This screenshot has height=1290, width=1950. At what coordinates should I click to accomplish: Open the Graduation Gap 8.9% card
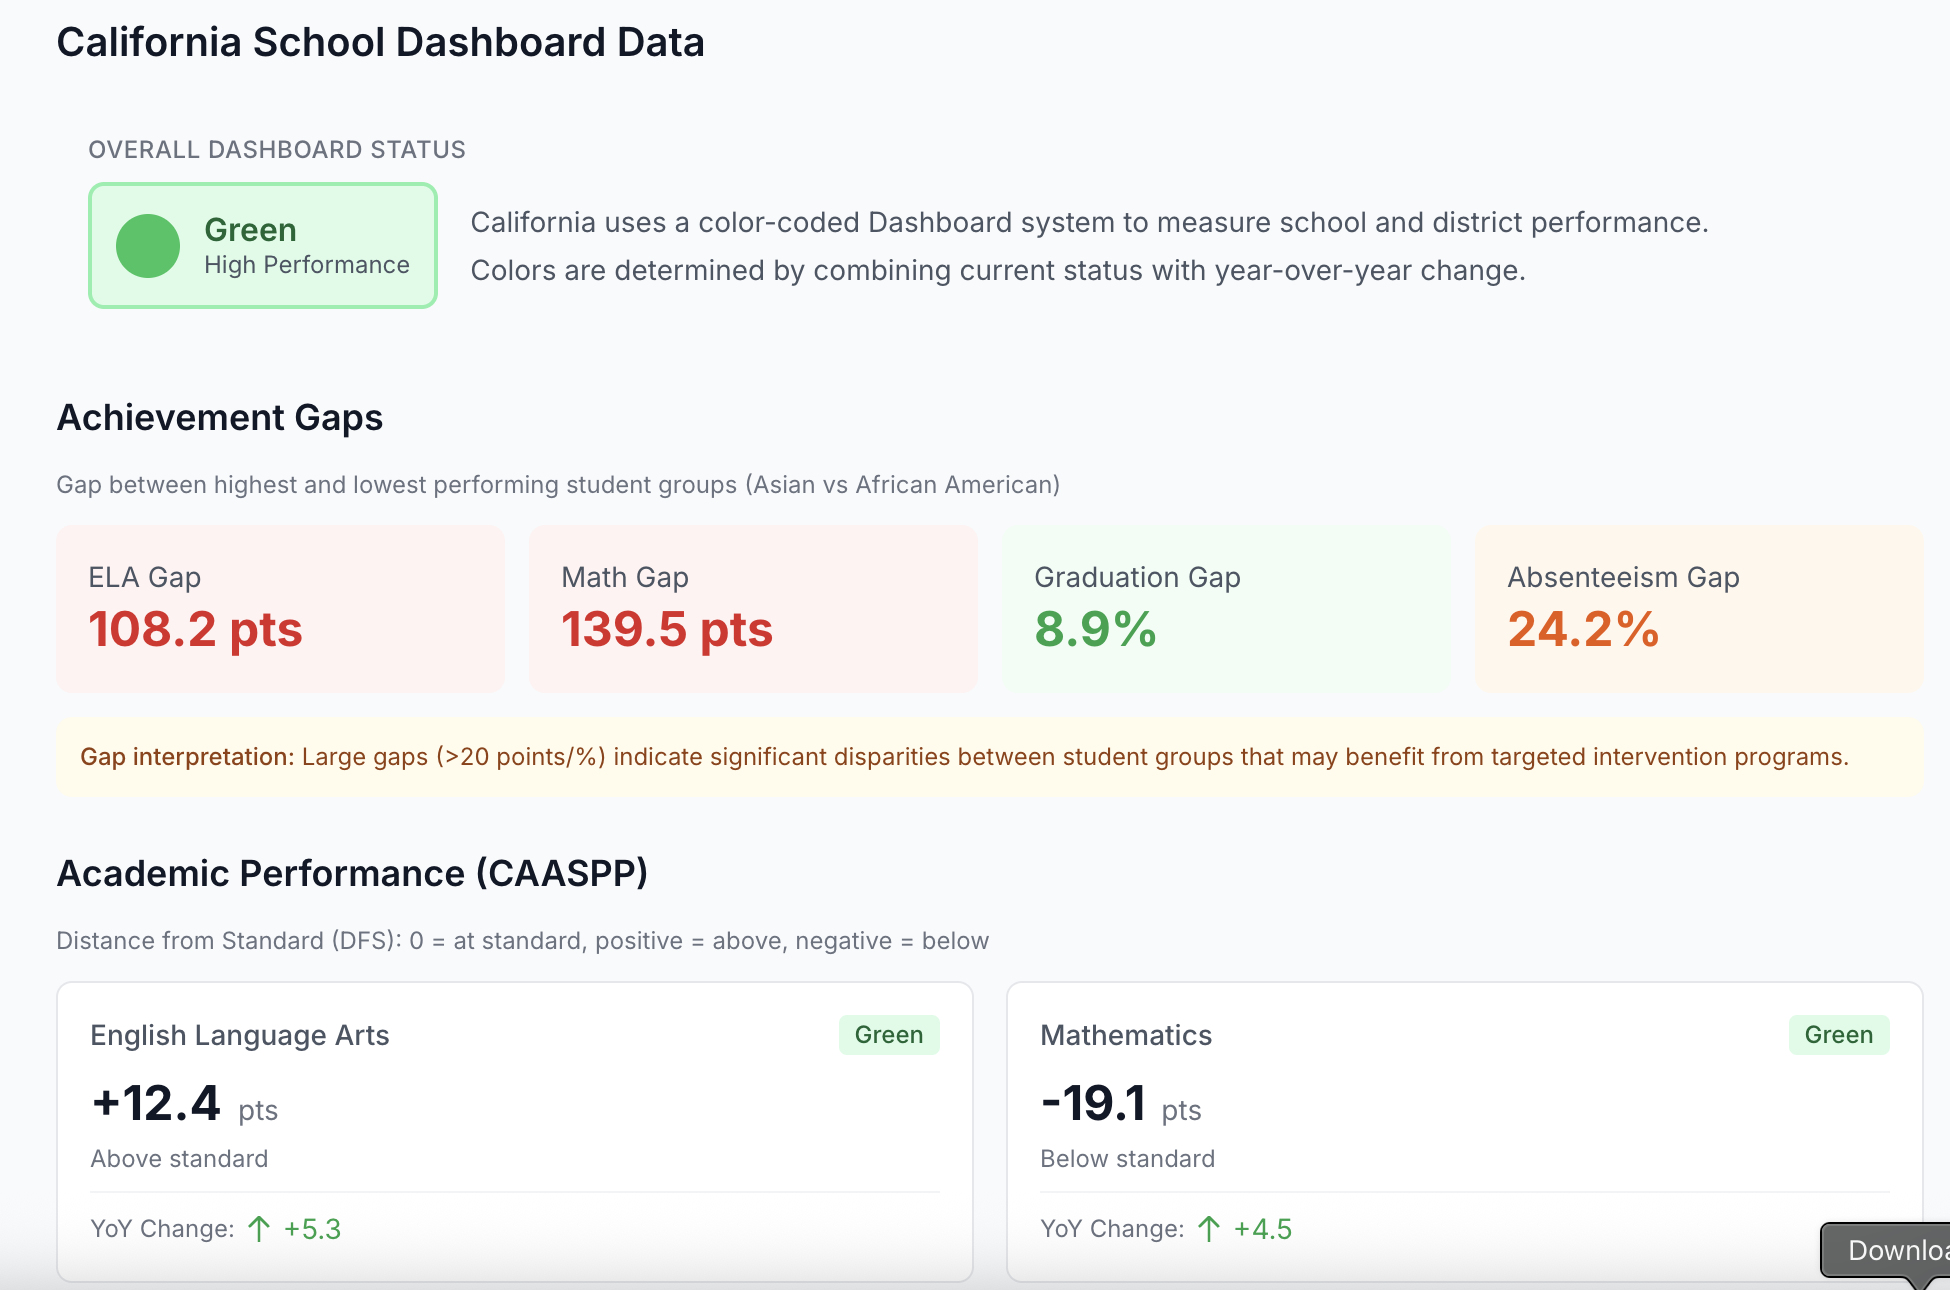pyautogui.click(x=1226, y=609)
